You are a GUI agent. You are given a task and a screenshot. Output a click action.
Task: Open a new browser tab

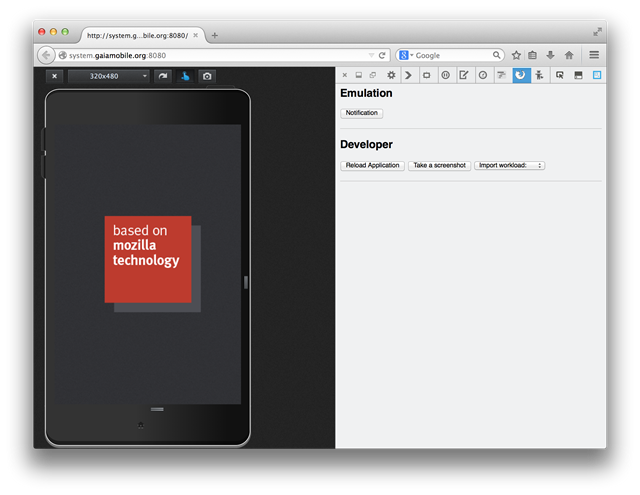[x=215, y=36]
